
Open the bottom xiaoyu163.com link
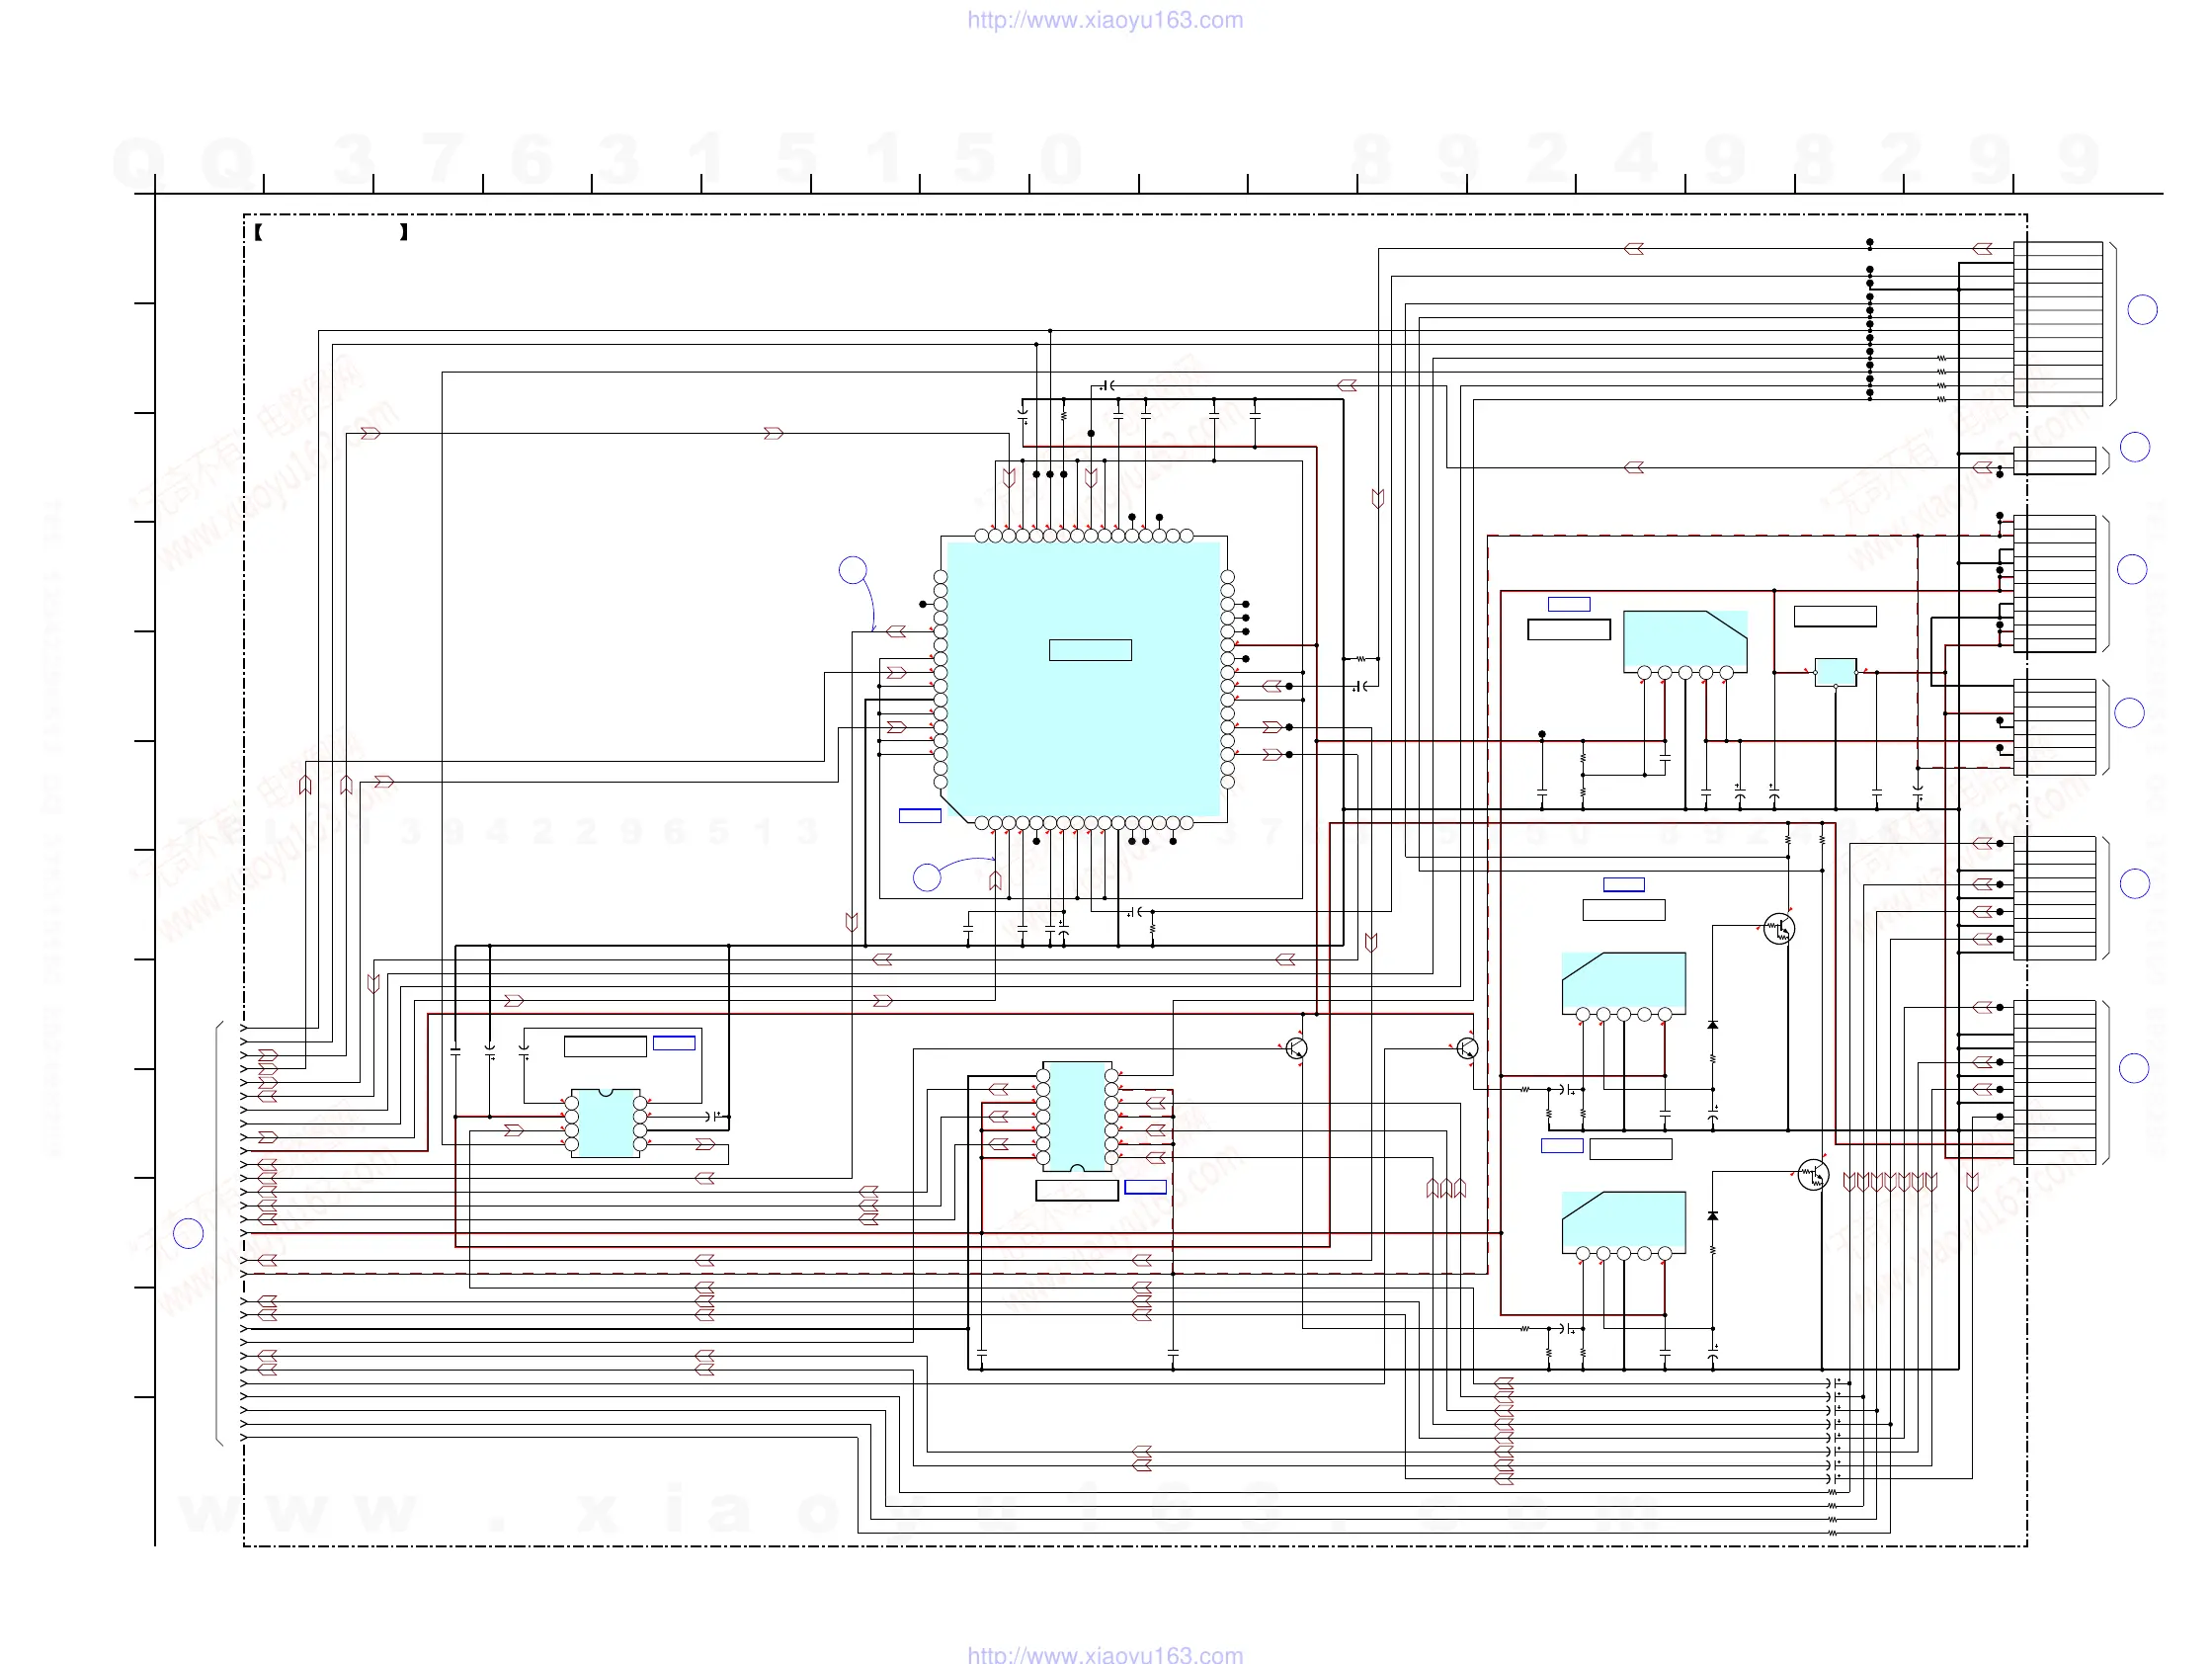(1105, 1654)
